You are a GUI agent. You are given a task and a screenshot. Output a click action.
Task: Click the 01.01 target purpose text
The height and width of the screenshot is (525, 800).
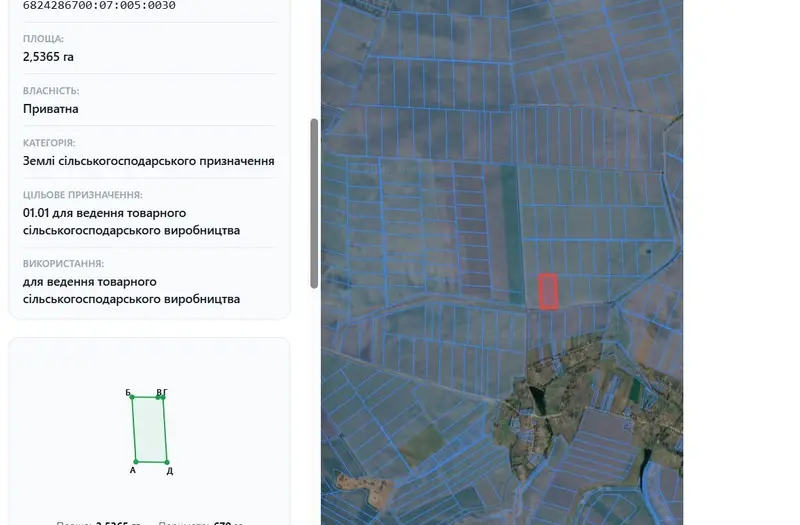tap(131, 221)
